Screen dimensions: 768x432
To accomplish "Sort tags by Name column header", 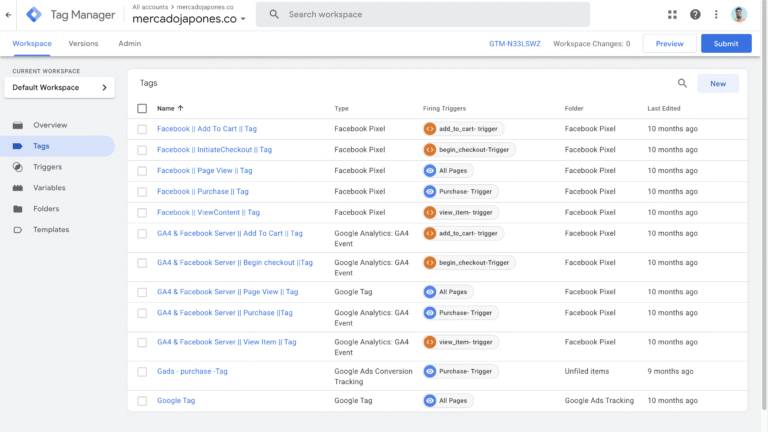I will pyautogui.click(x=166, y=108).
